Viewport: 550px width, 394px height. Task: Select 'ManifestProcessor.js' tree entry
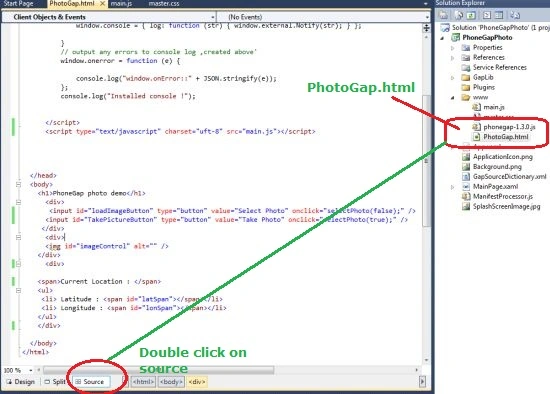(502, 196)
